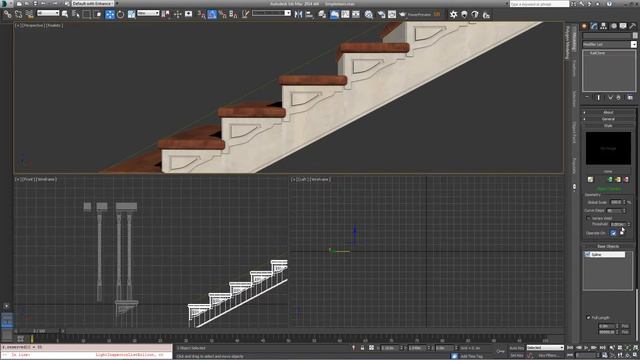640x360 pixels.
Task: Switch to the Display panel tab
Action: 623,26
